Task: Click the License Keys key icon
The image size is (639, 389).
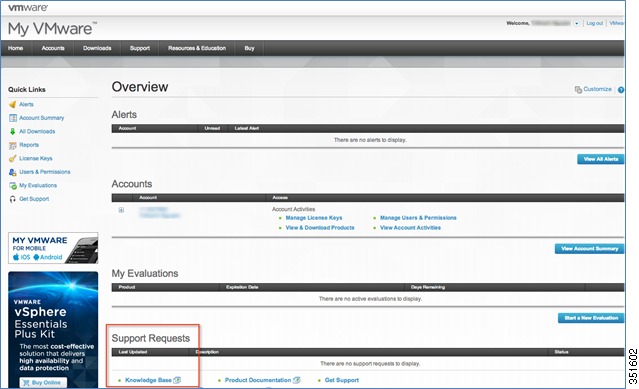Action: pyautogui.click(x=13, y=158)
